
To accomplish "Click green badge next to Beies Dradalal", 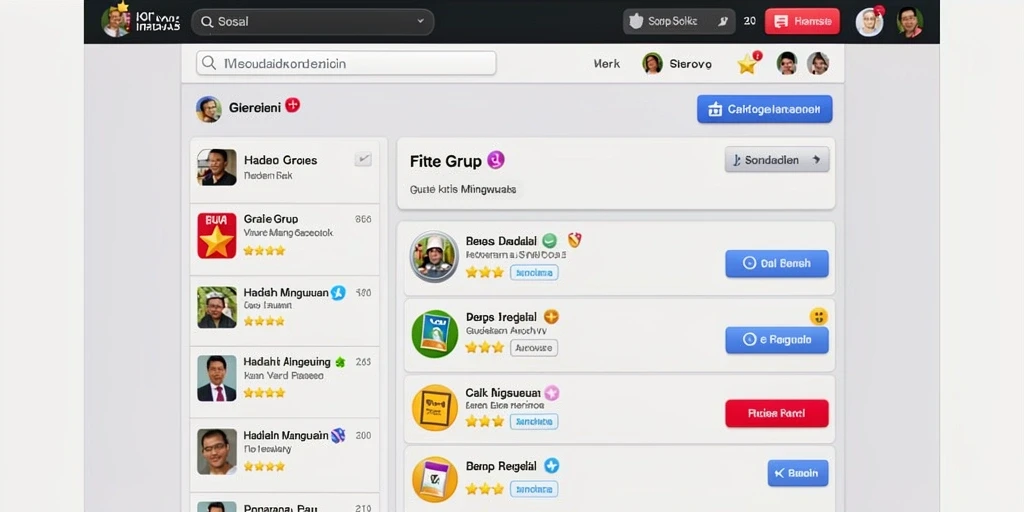I will pos(550,240).
